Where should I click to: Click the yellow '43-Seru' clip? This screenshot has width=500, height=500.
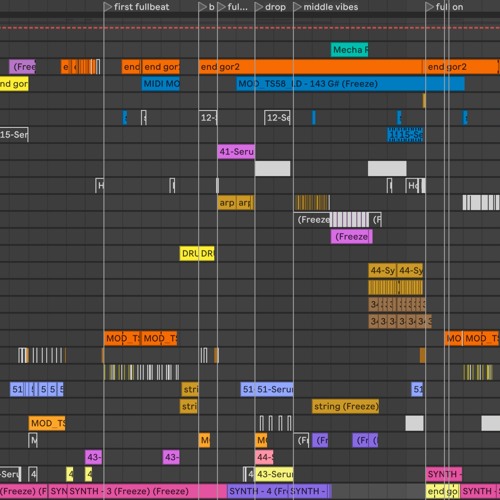click(x=274, y=474)
